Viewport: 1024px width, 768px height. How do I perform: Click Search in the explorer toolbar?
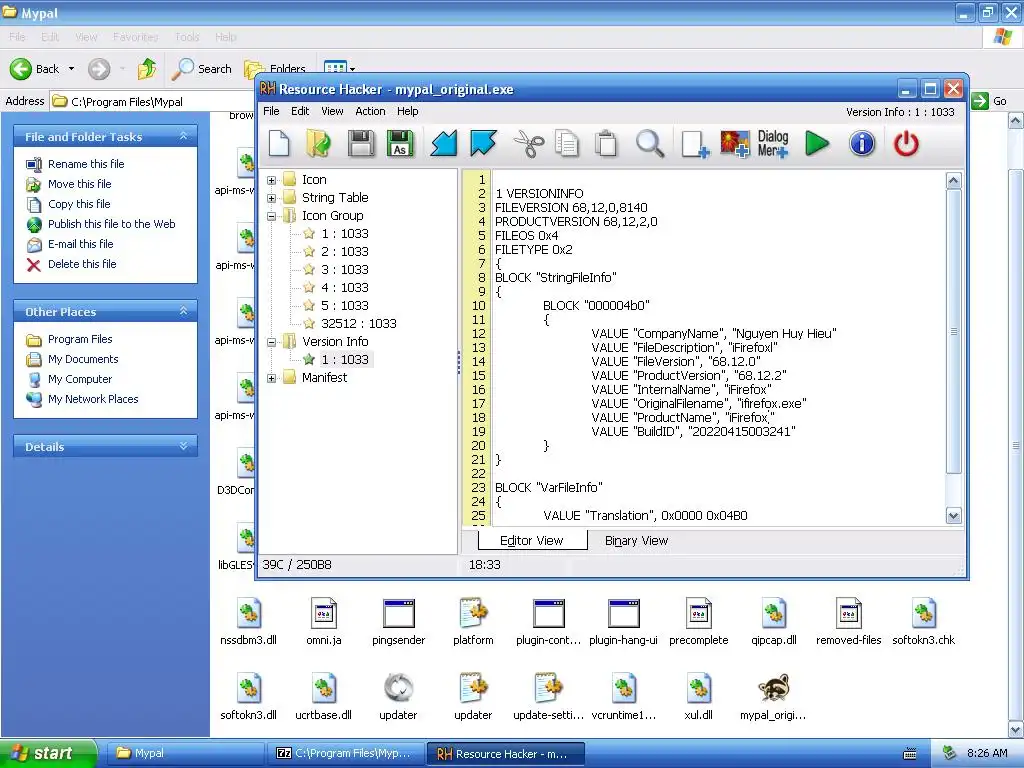201,69
